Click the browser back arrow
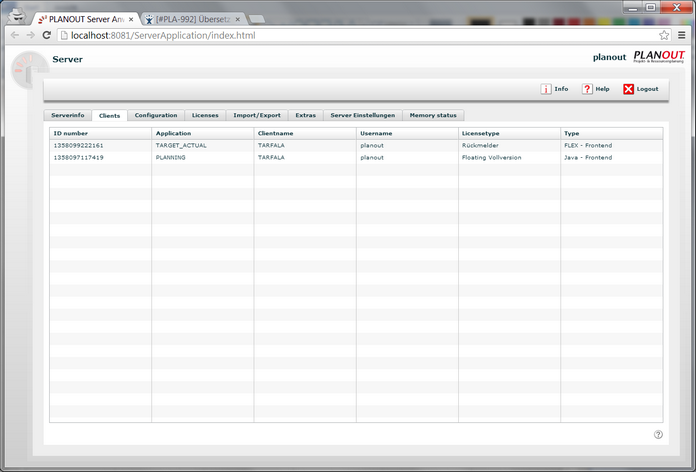Image resolution: width=696 pixels, height=472 pixels. 15,35
